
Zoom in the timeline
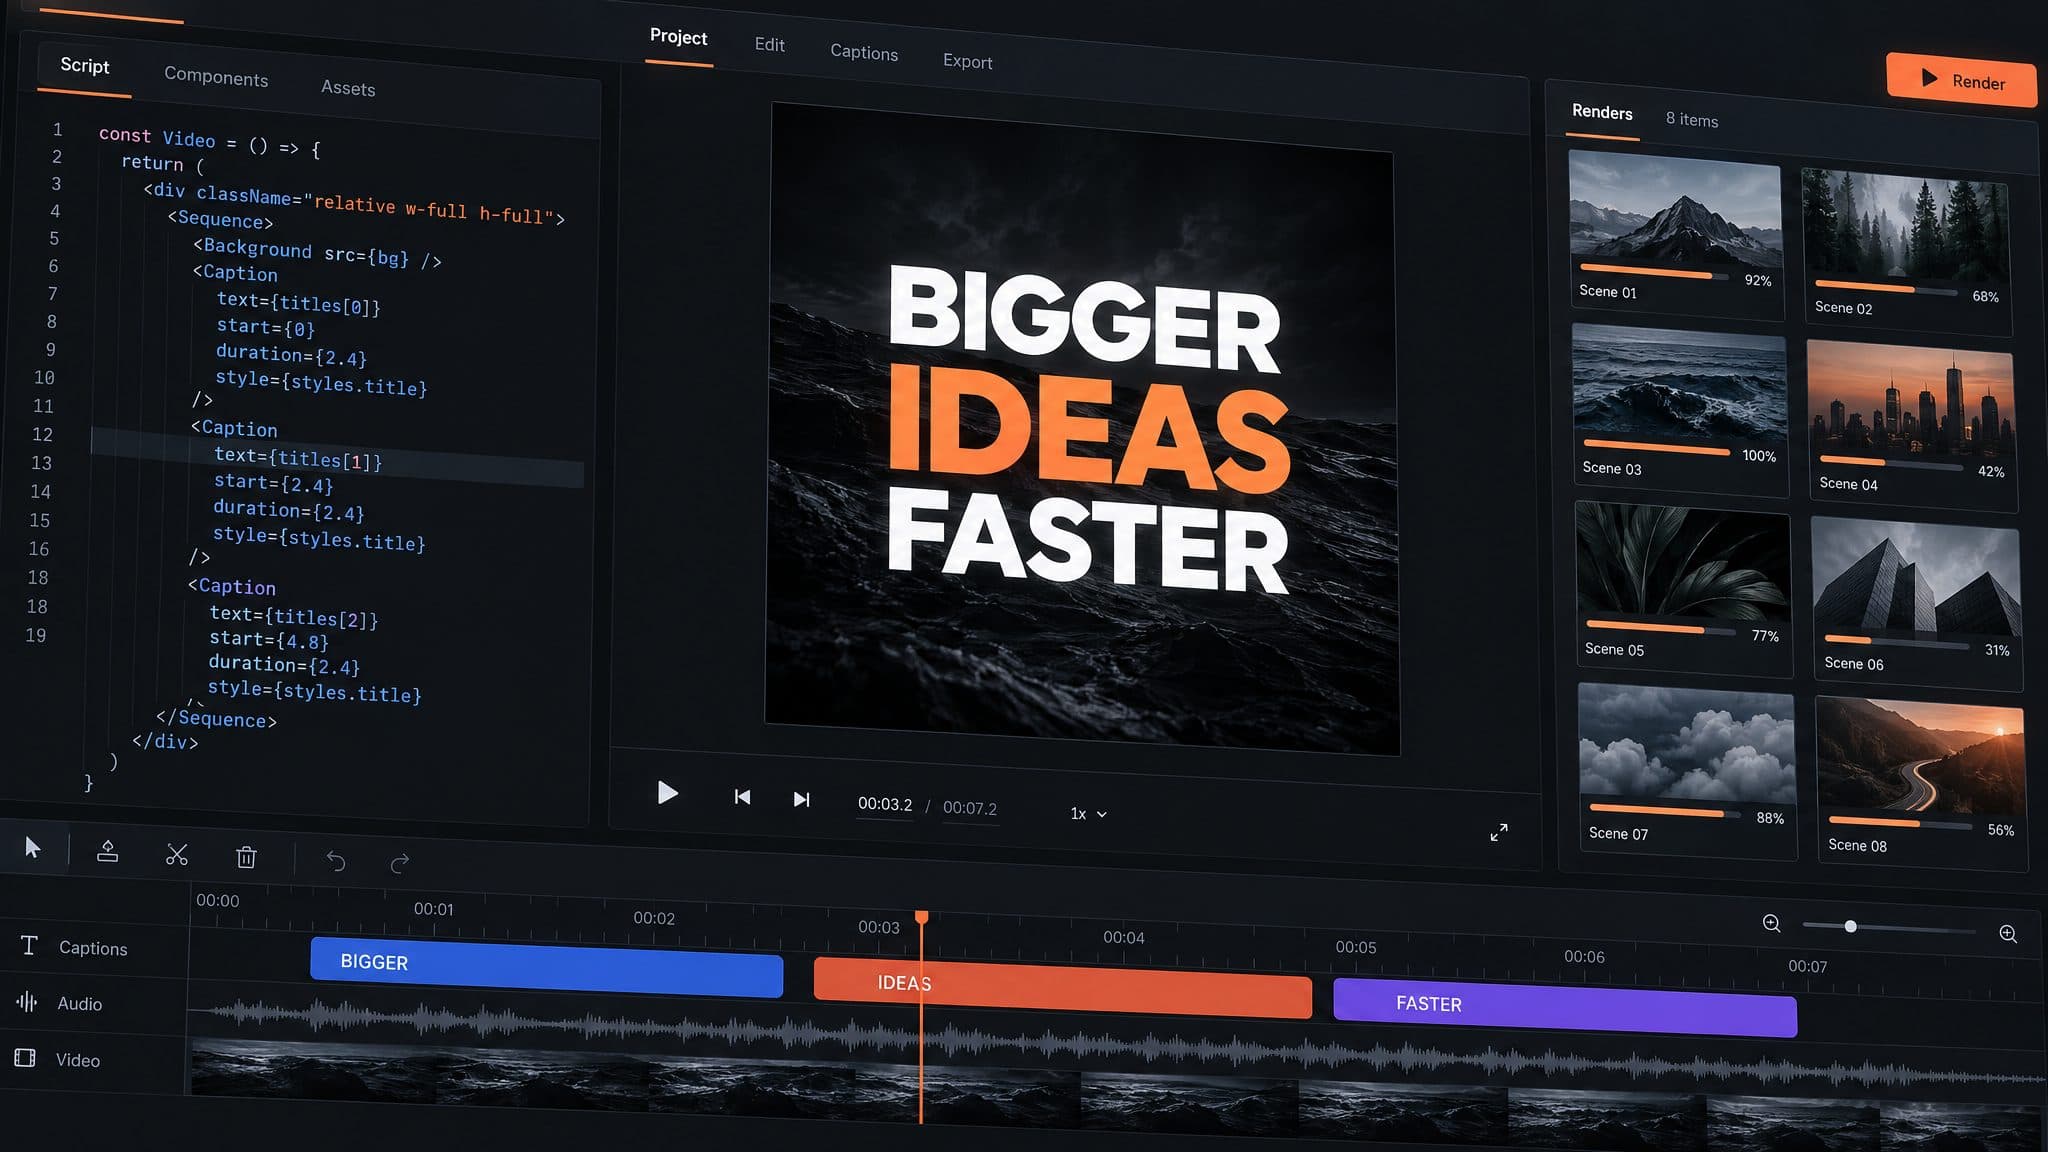pos(2007,933)
